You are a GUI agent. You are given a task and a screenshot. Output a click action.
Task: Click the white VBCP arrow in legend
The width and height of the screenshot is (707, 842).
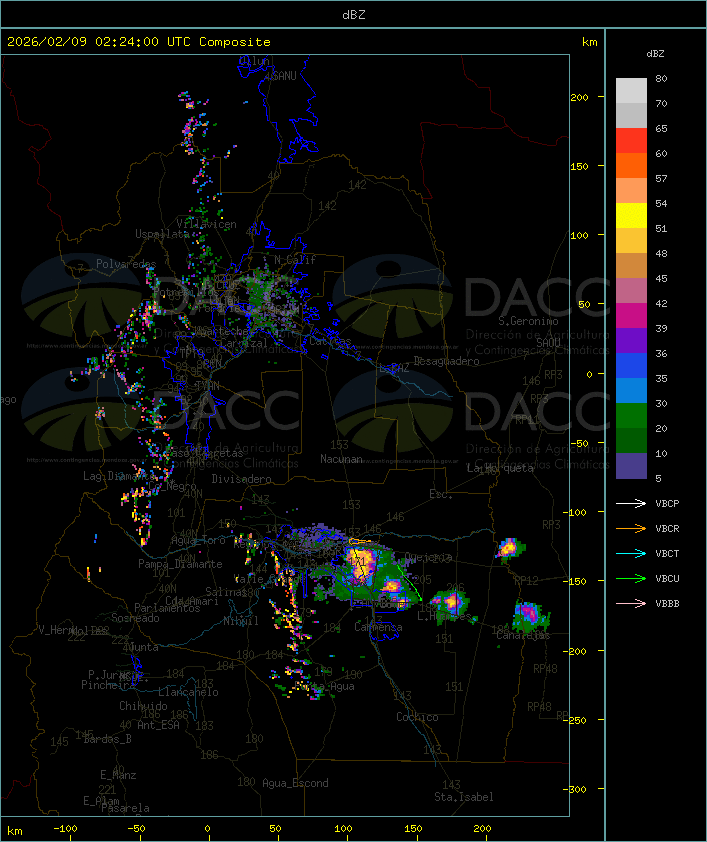click(x=631, y=503)
